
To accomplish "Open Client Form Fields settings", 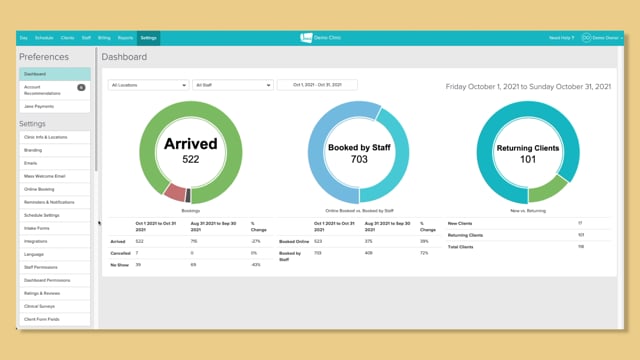I will [55, 319].
